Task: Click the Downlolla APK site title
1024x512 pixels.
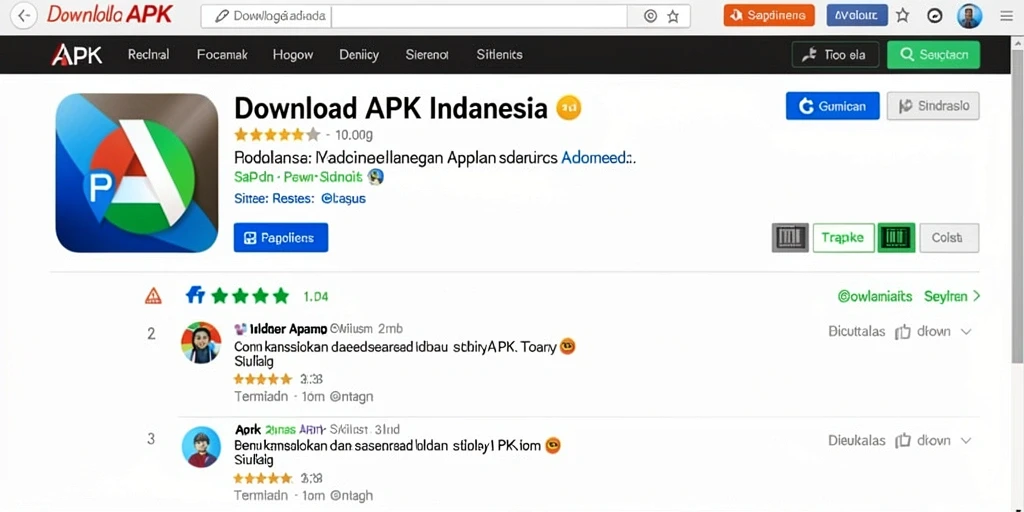Action: point(109,15)
